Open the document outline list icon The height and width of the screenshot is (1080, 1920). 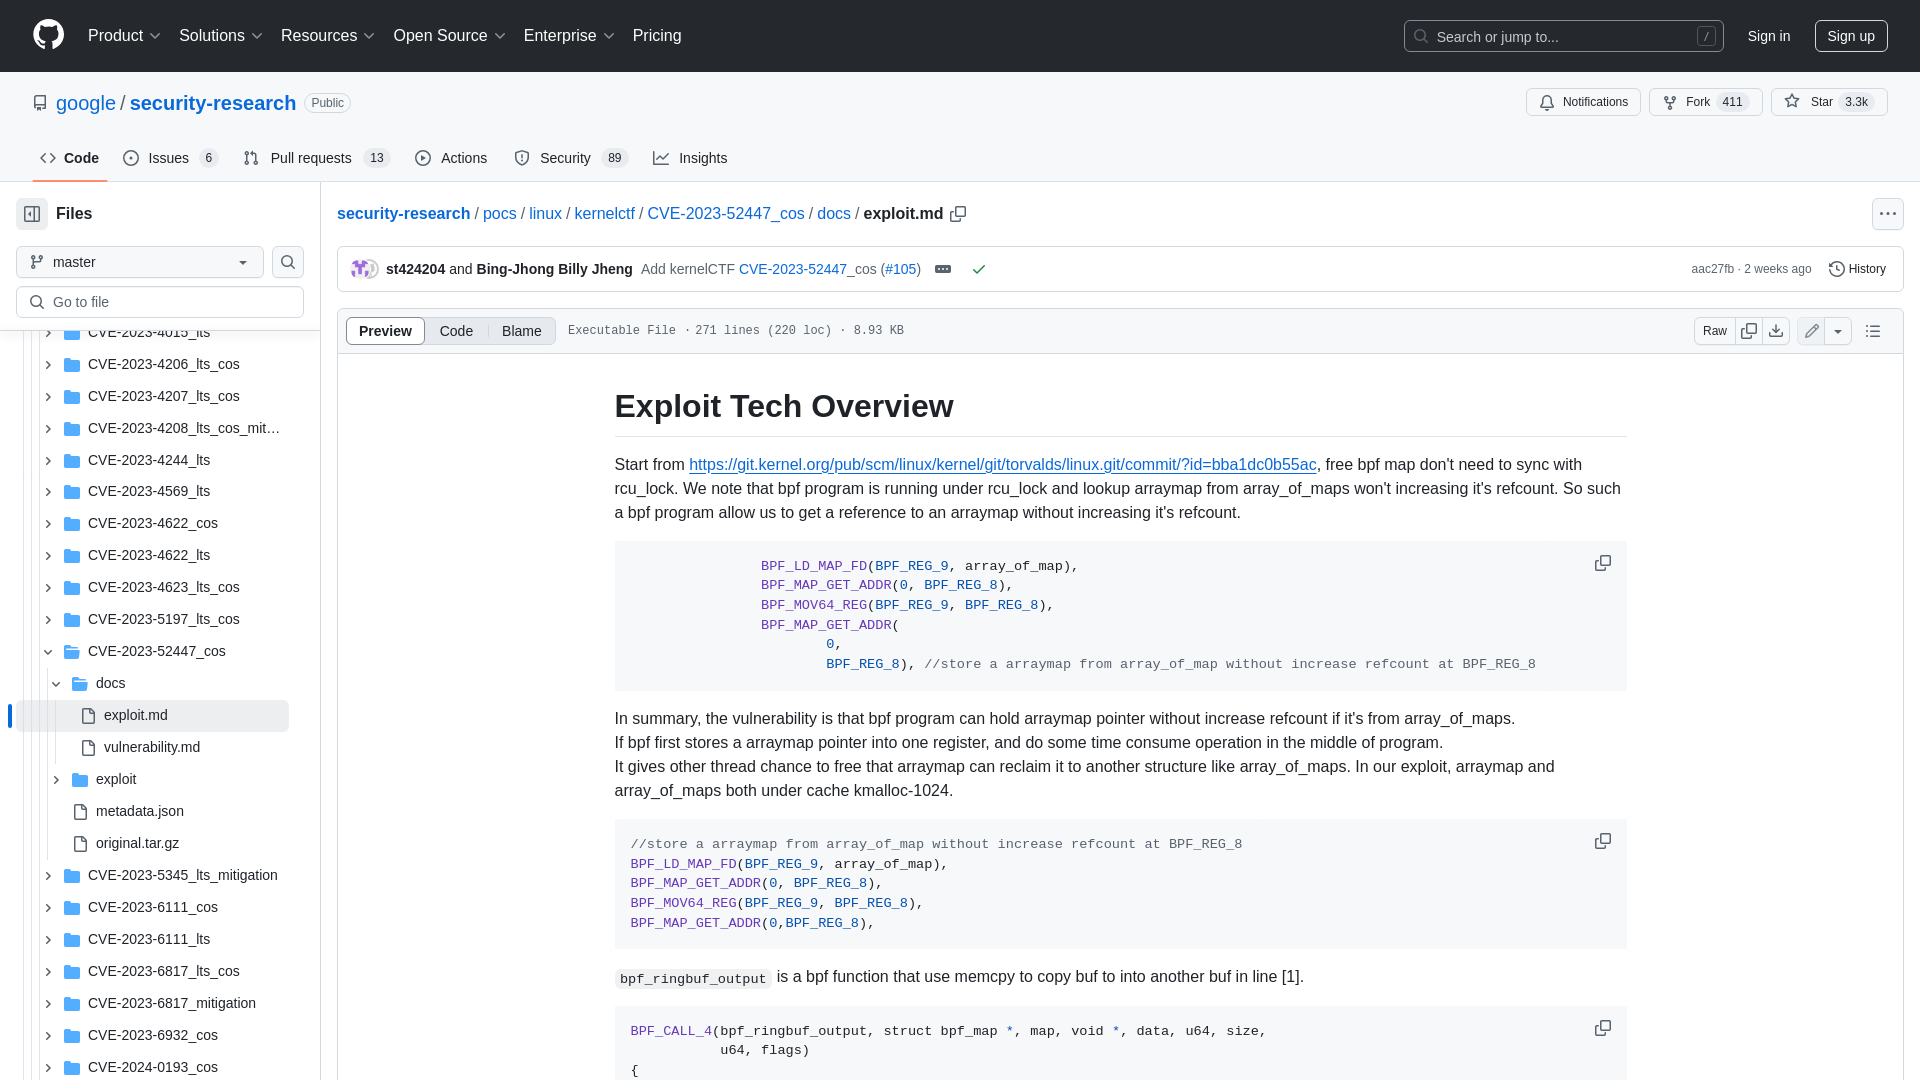pos(1873,331)
